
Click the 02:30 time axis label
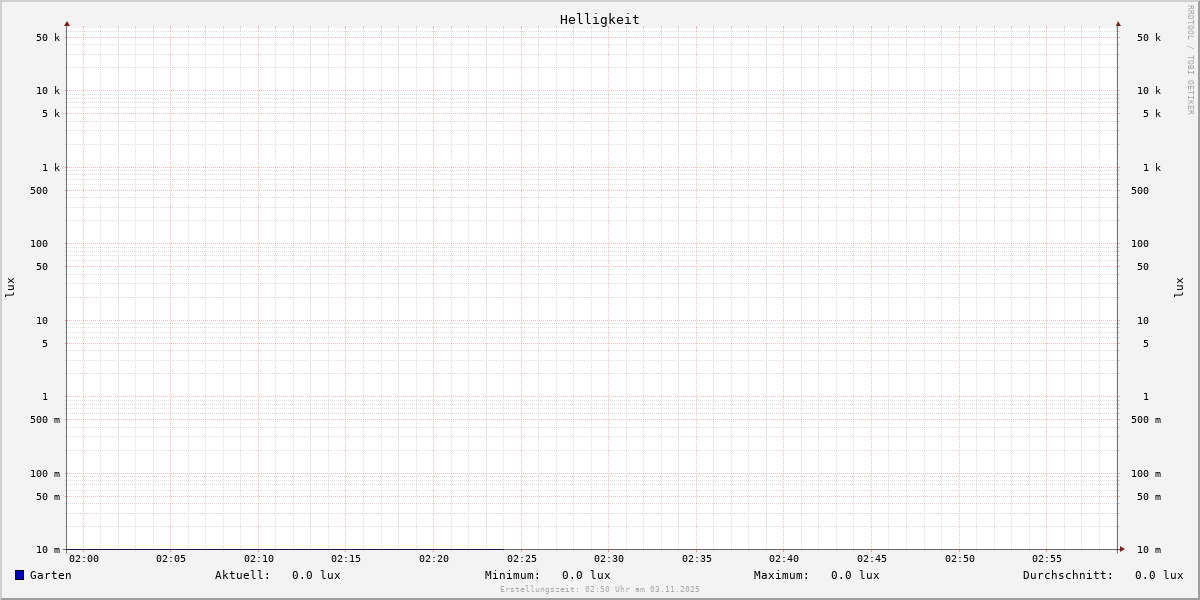click(609, 559)
